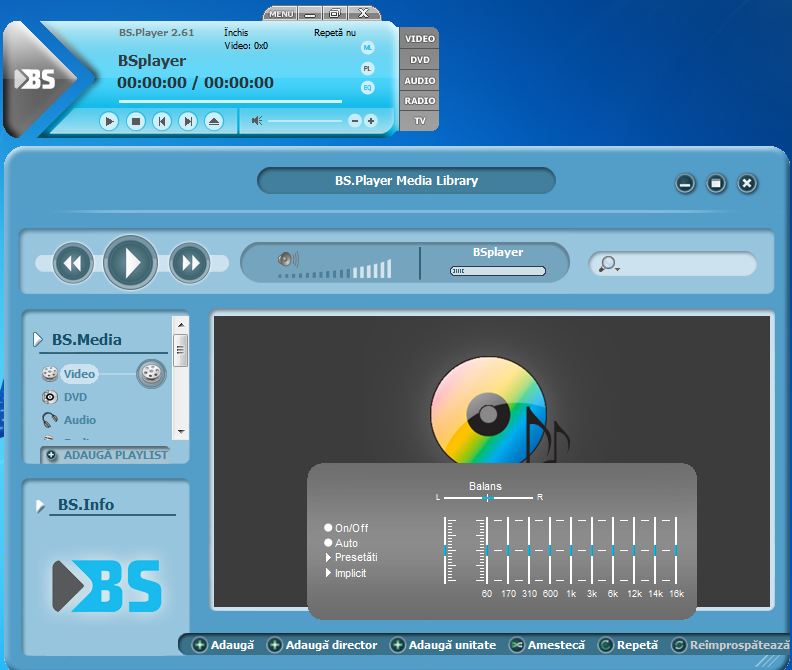This screenshot has width=792, height=670.
Task: Collapse the BS.Info section arrow
Action: (x=40, y=505)
